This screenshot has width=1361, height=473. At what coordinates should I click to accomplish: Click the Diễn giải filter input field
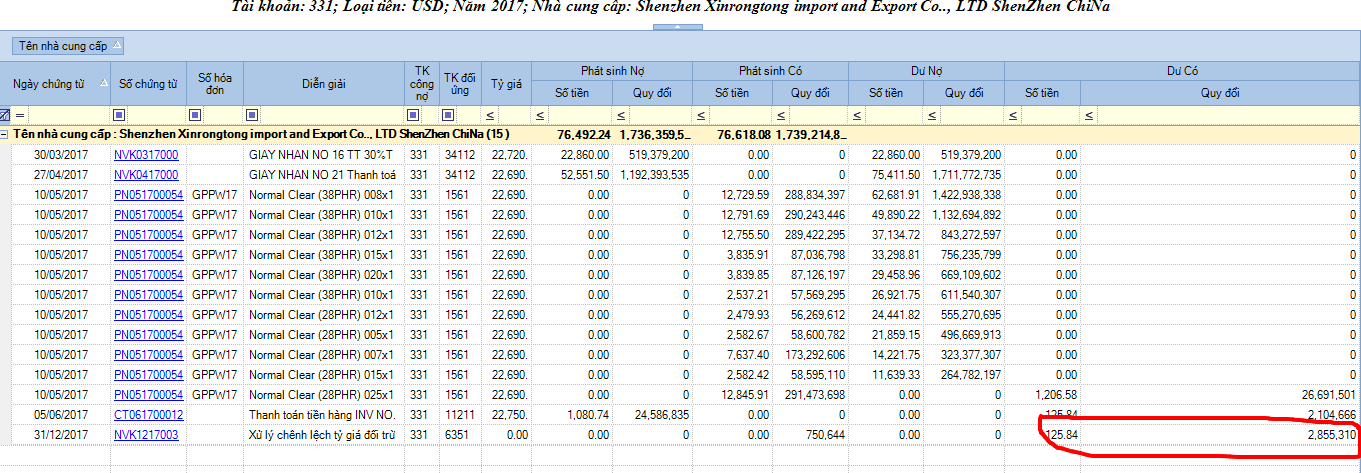(330, 114)
